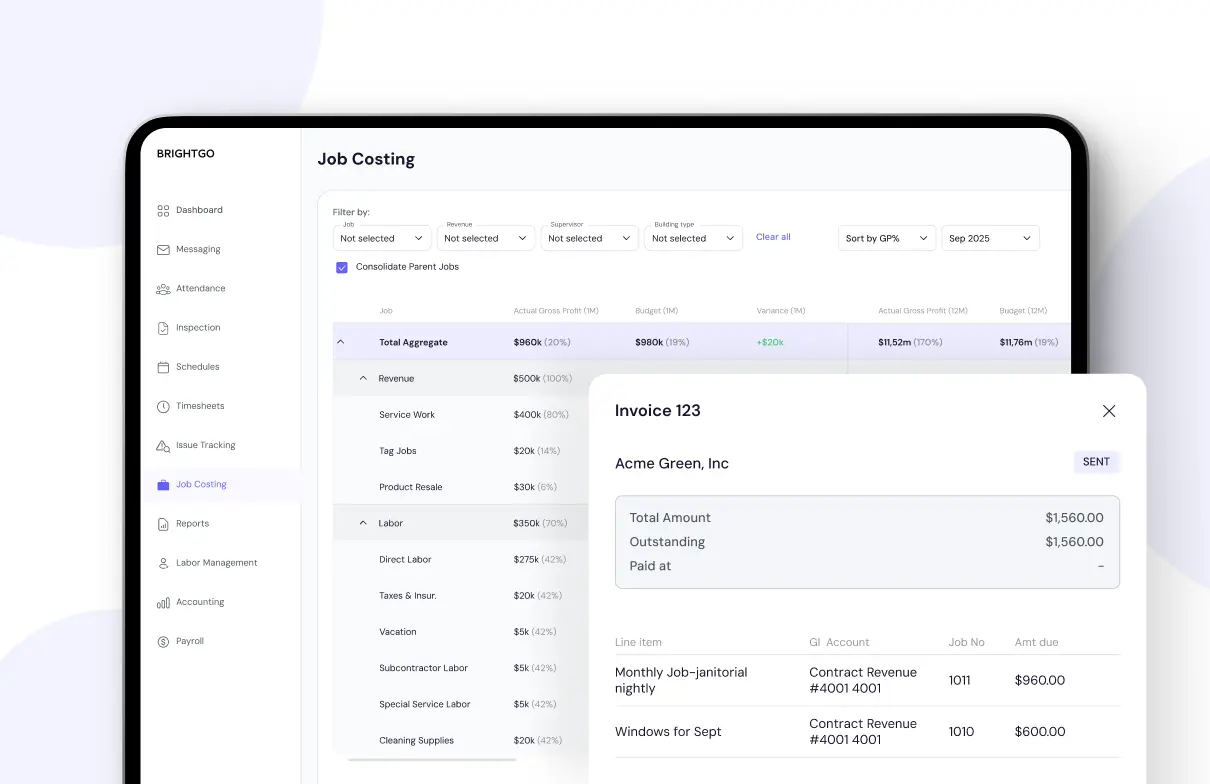Screen dimensions: 1210x784
Task: Select the Dashboard icon in the sidebar
Action: (x=163, y=210)
